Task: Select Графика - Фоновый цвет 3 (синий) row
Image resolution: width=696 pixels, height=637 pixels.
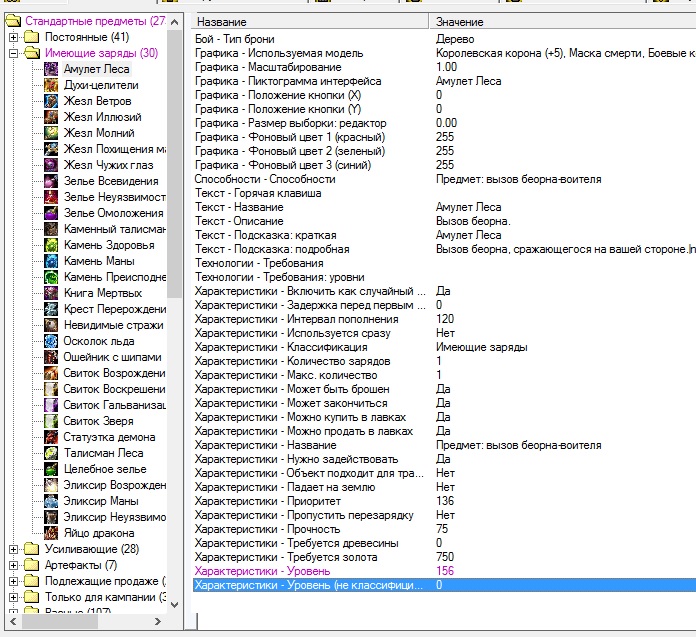Action: pyautogui.click(x=444, y=165)
